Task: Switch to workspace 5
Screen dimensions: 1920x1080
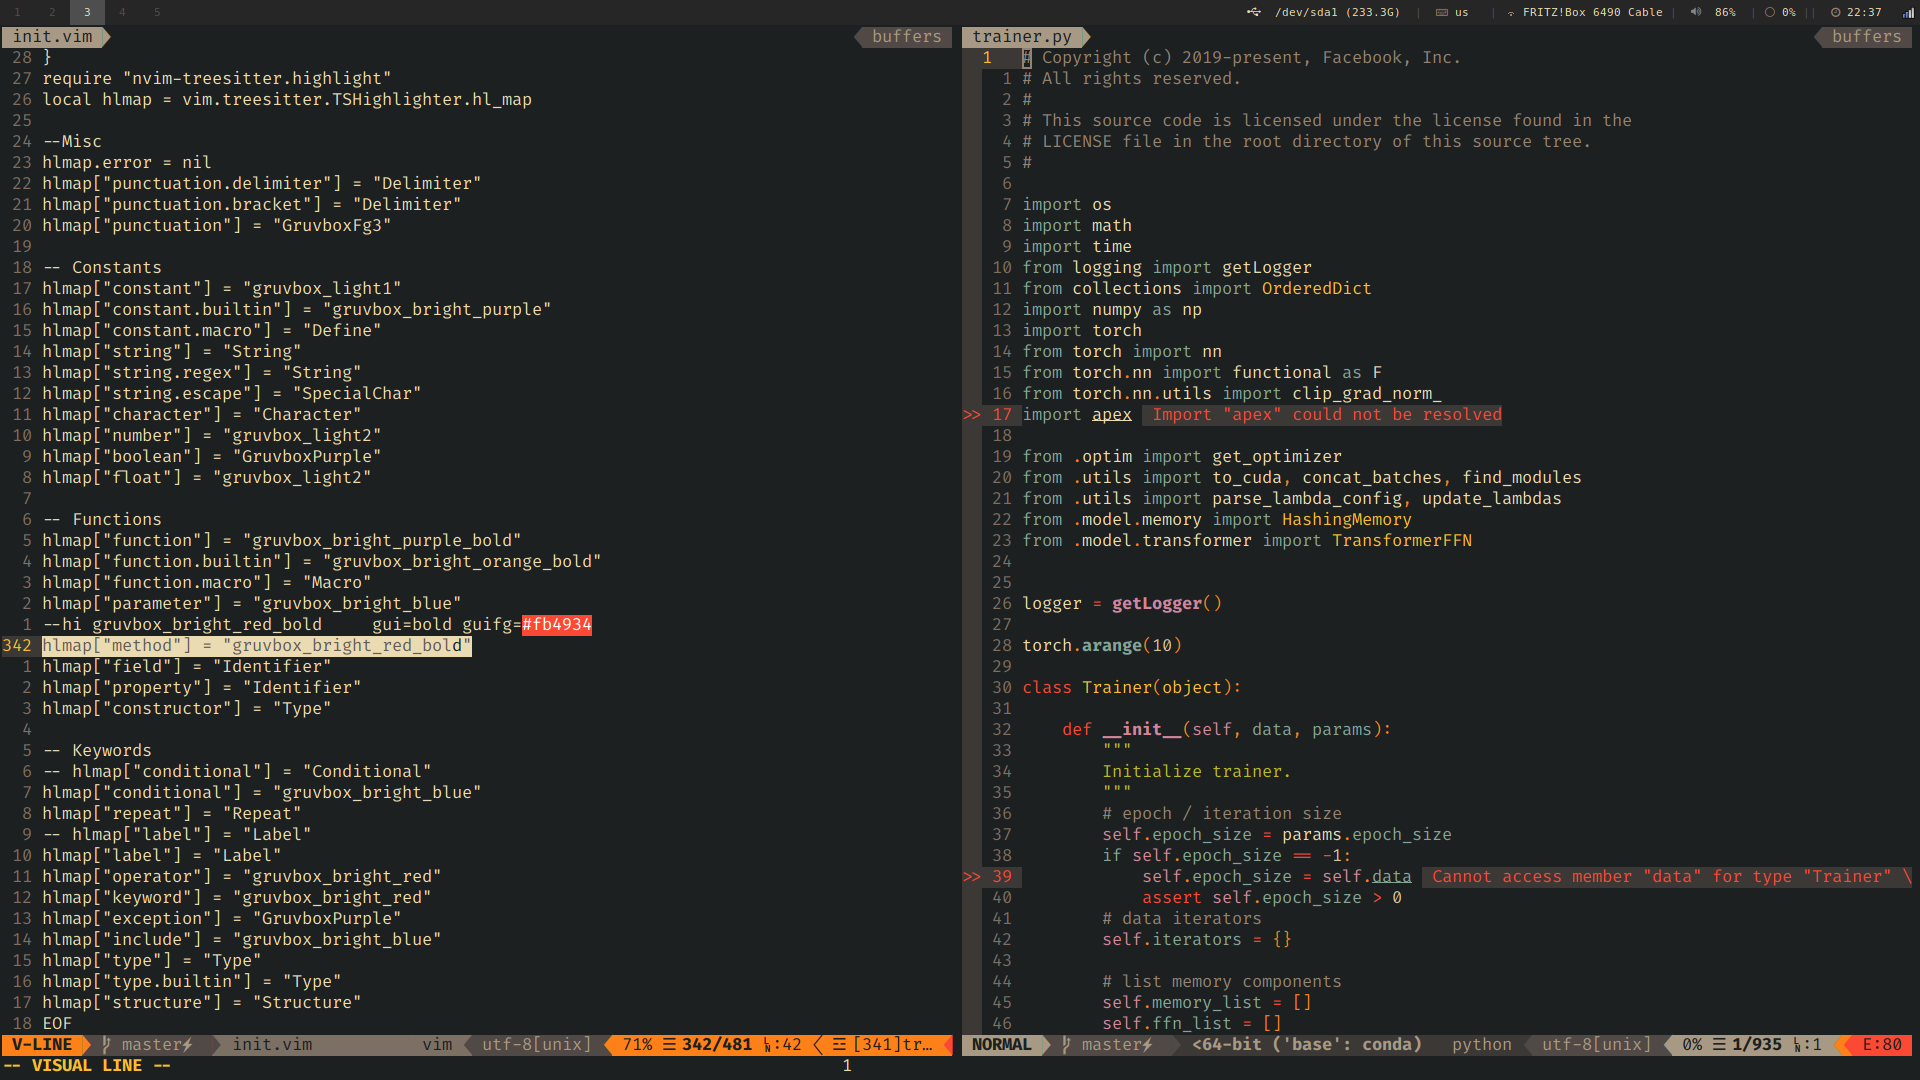Action: 157,12
